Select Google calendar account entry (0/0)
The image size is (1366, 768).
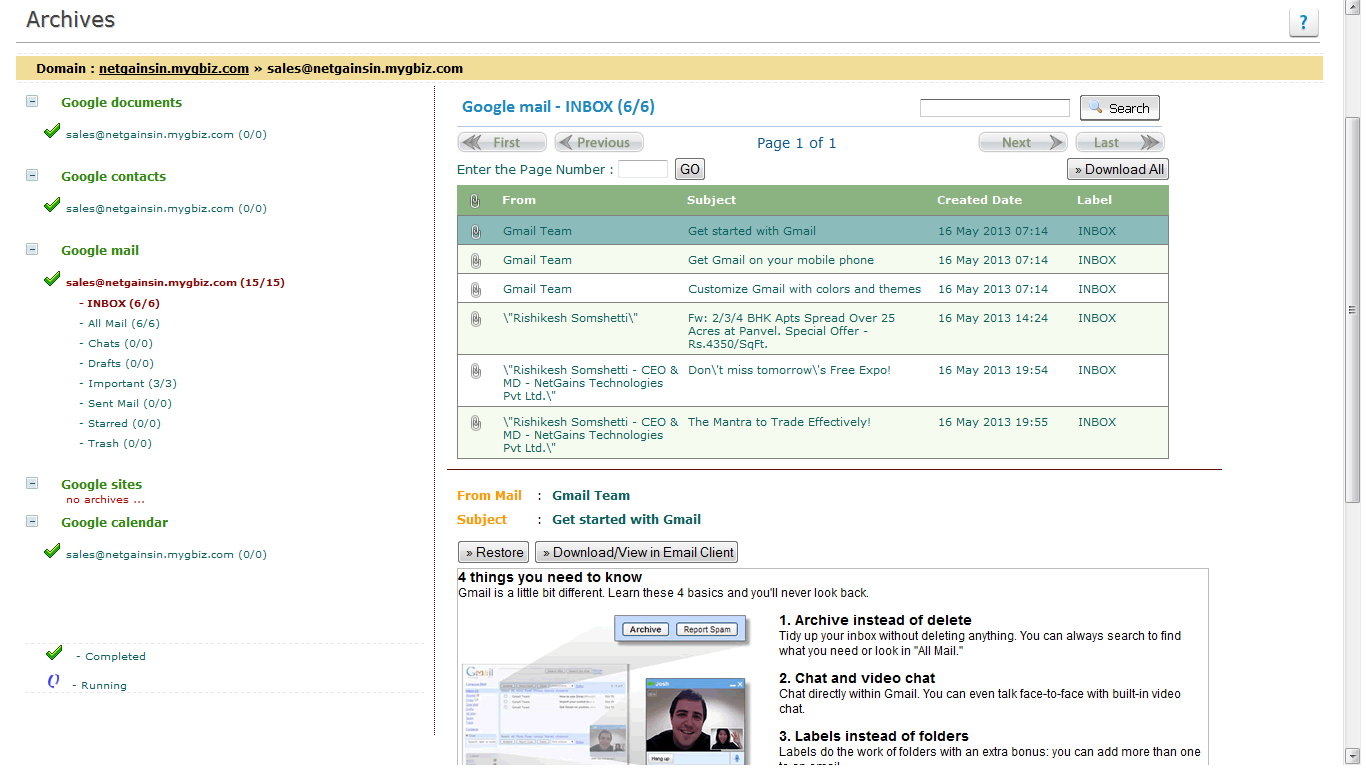click(x=166, y=554)
